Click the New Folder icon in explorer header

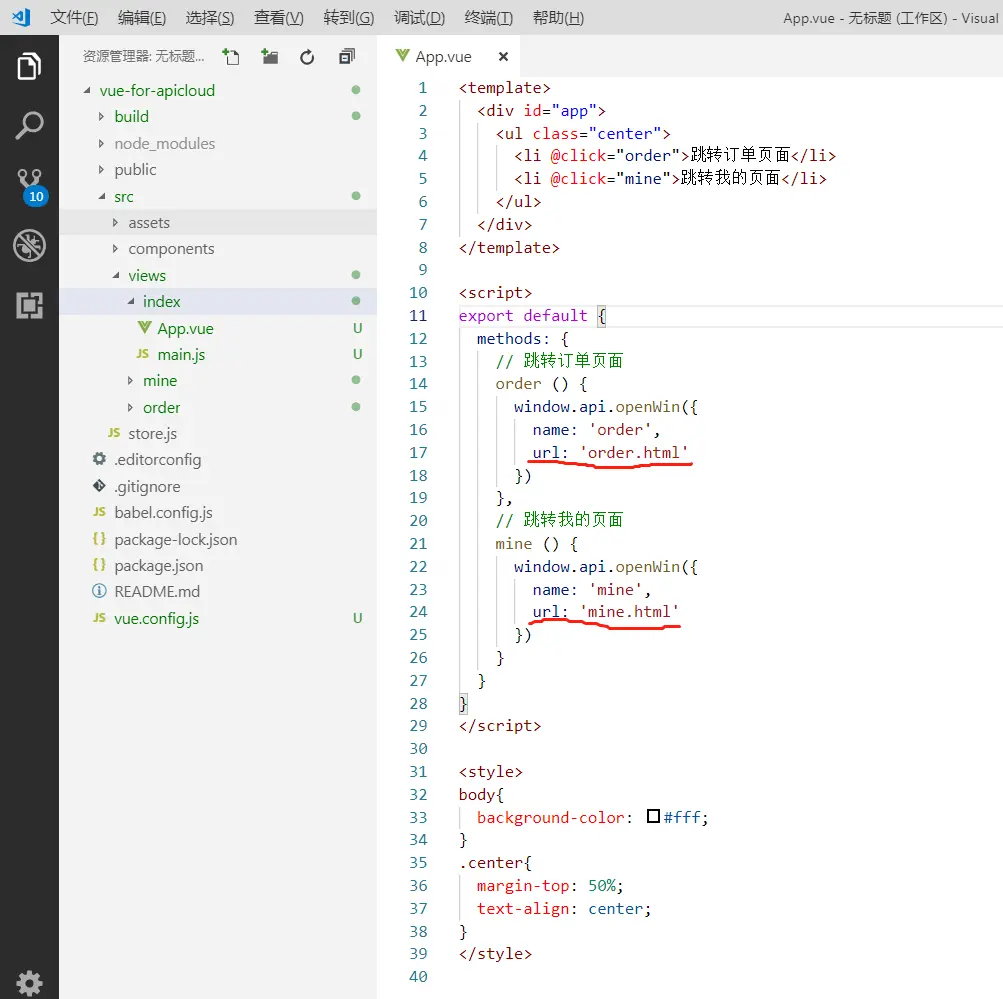click(269, 57)
